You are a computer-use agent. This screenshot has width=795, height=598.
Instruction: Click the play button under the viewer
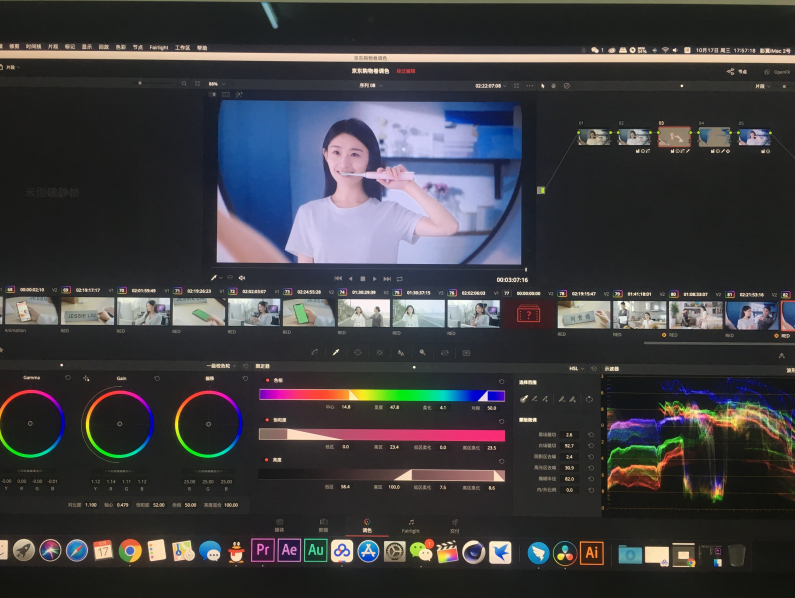click(x=375, y=278)
